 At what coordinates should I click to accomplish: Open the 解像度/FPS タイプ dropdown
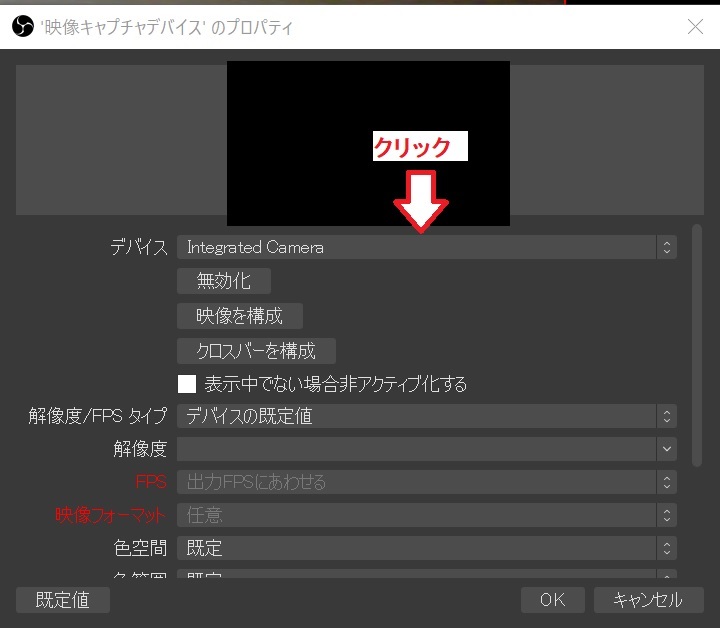point(427,416)
